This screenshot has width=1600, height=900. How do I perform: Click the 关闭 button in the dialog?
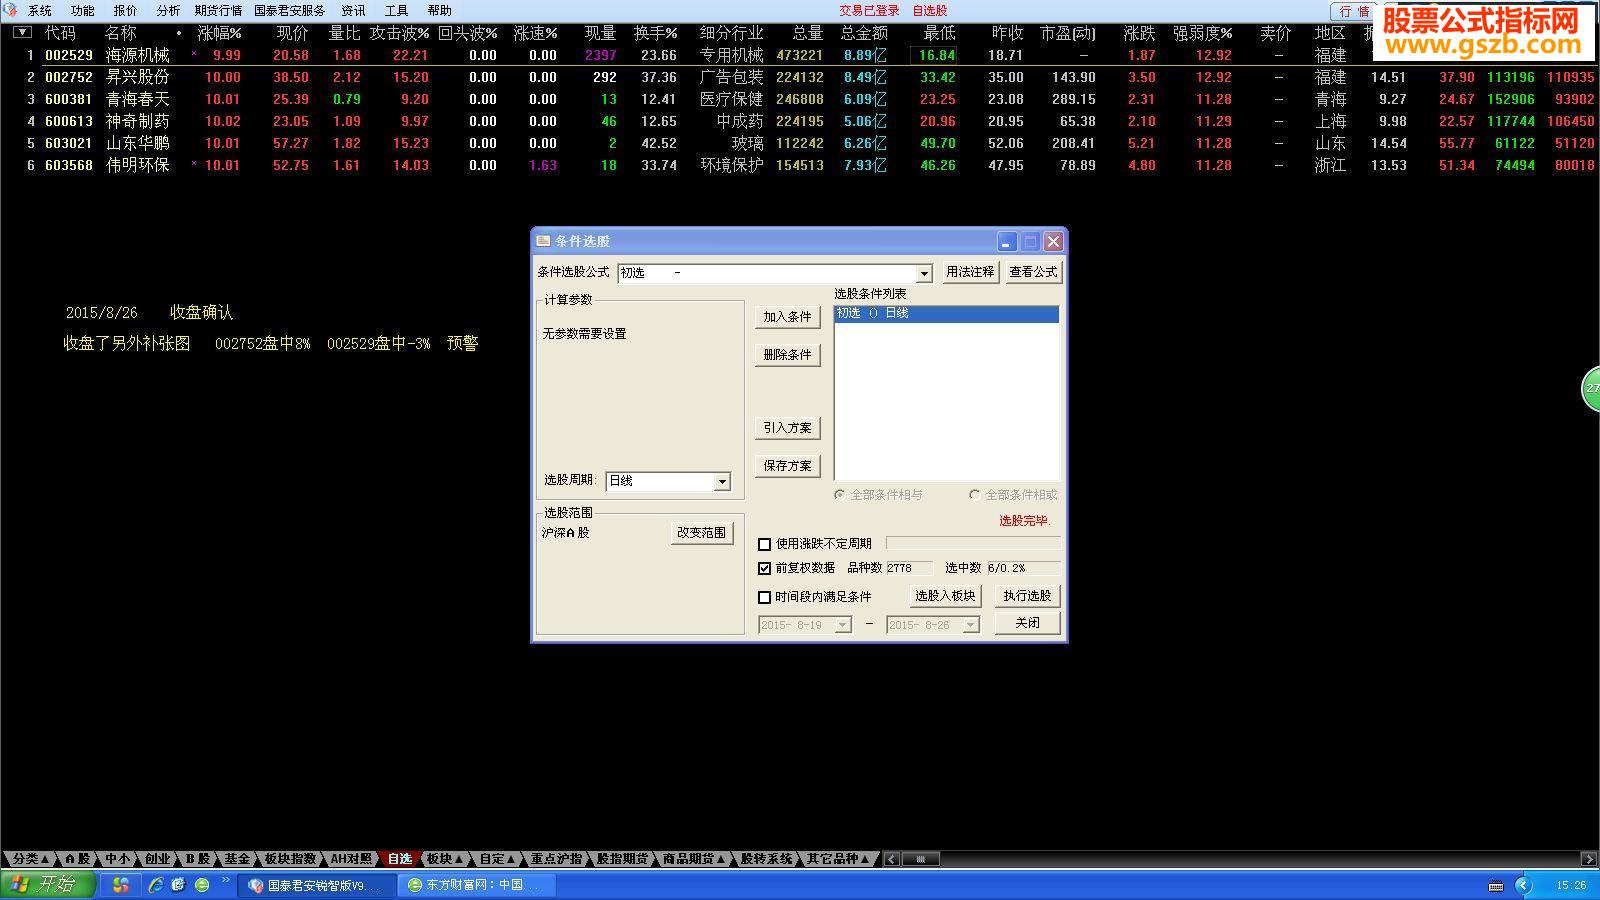tap(1027, 623)
